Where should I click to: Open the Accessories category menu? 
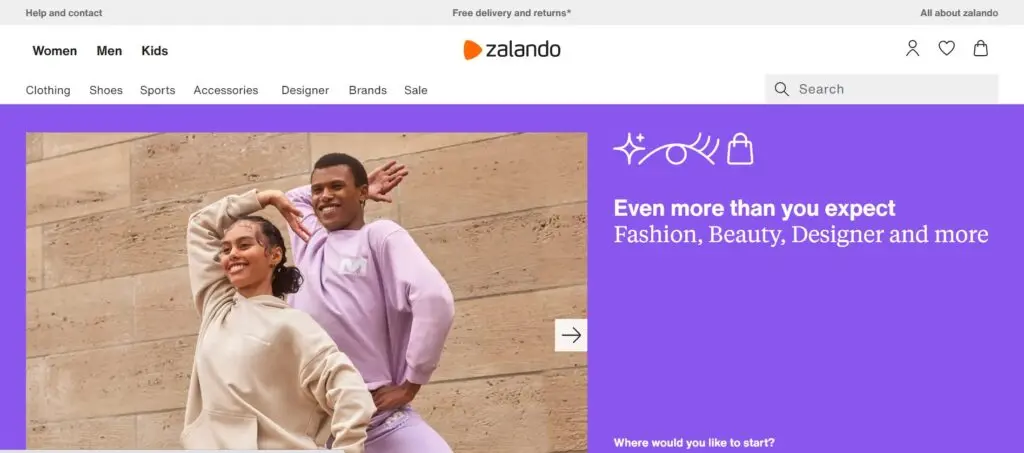coord(226,90)
